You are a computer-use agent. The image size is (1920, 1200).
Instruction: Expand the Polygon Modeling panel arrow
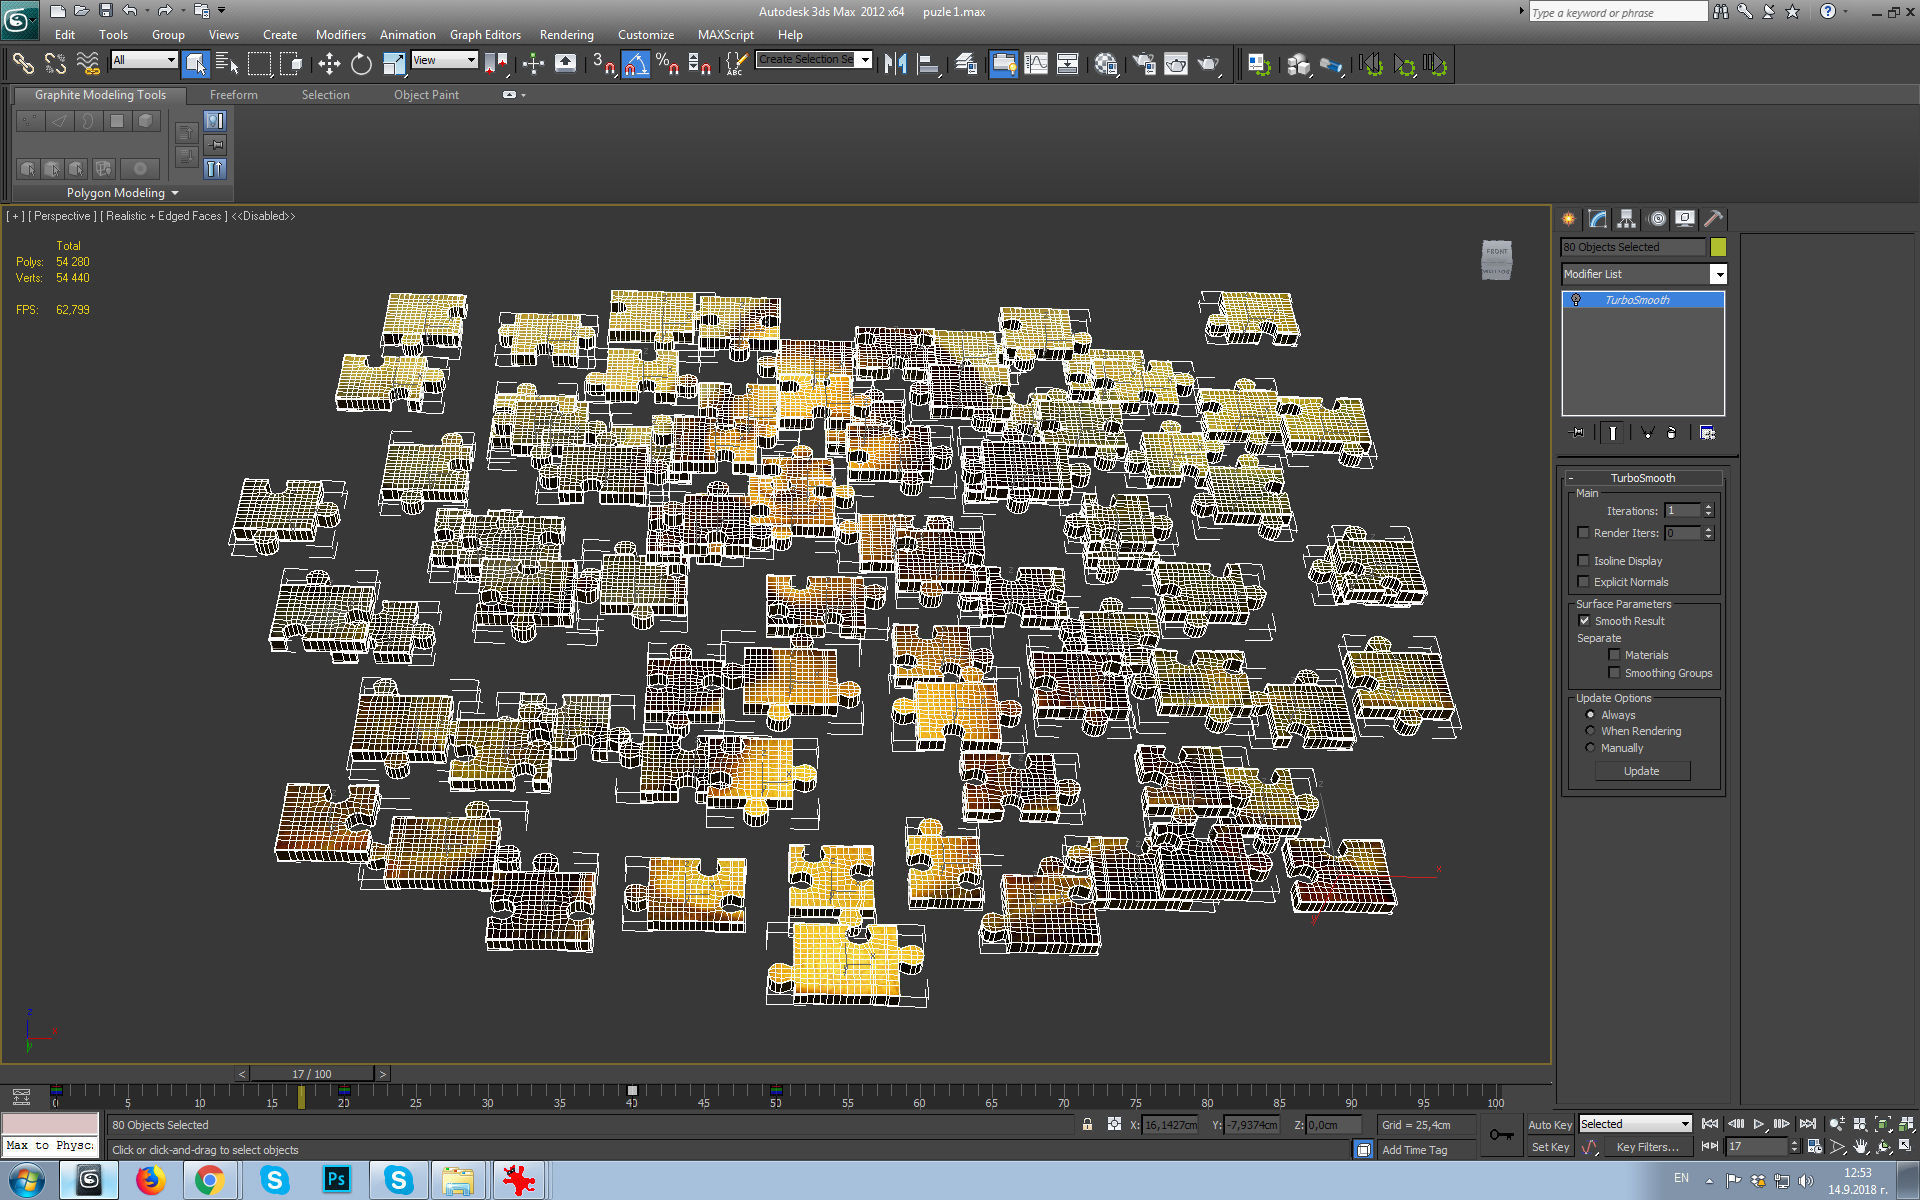pyautogui.click(x=175, y=193)
